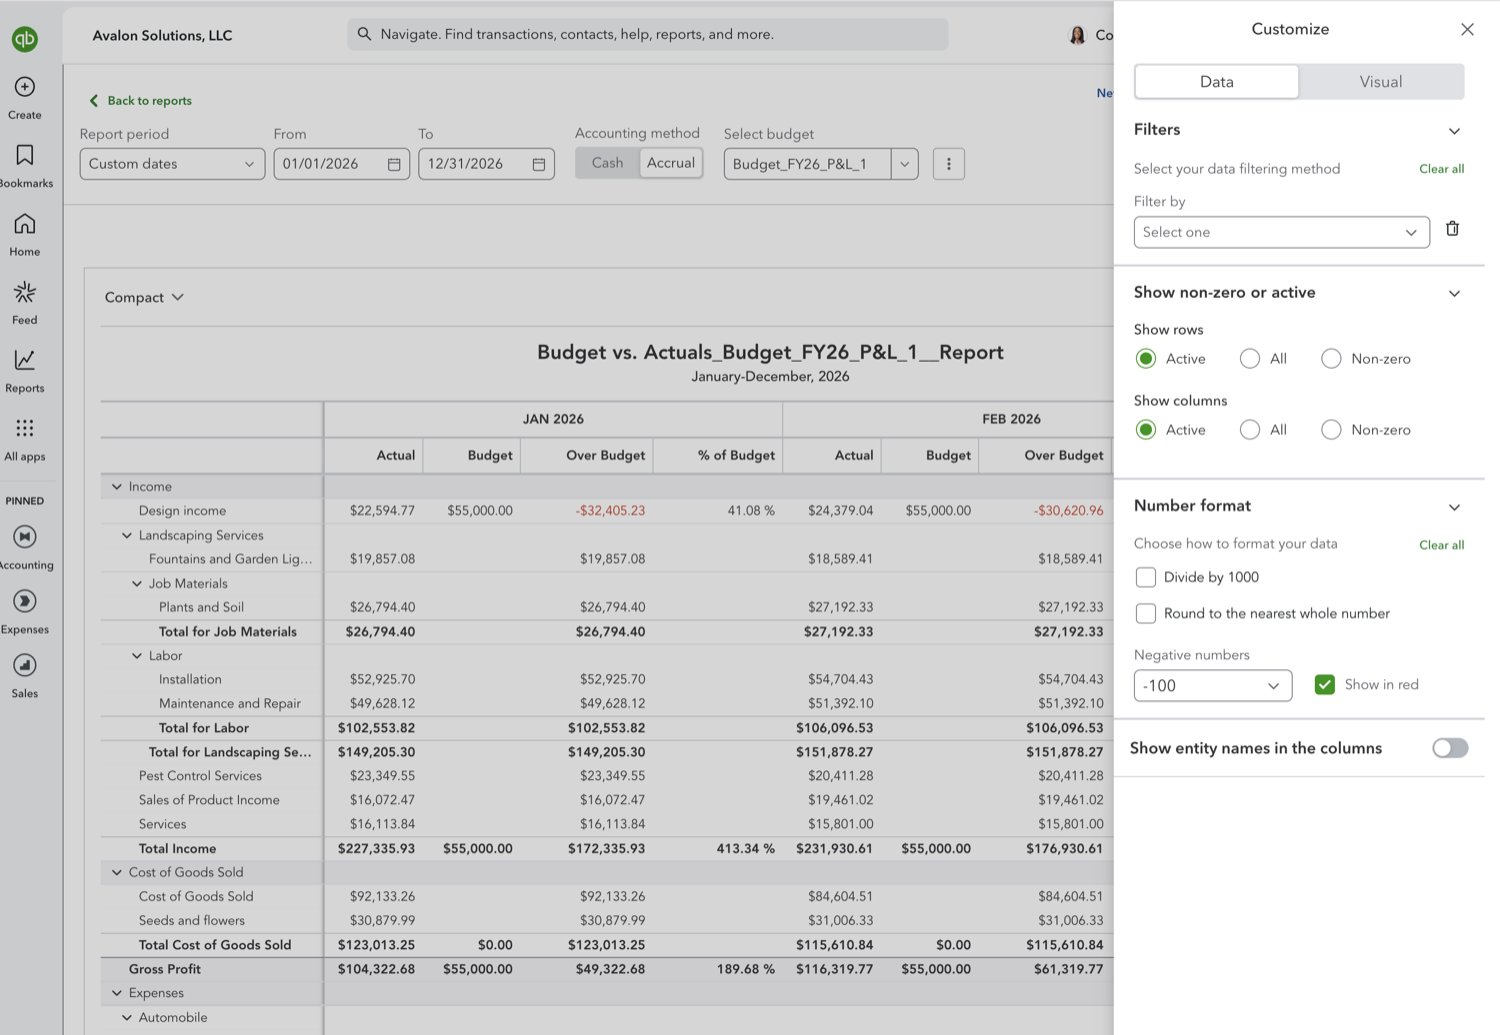Select Cash accounting method

coord(607,163)
